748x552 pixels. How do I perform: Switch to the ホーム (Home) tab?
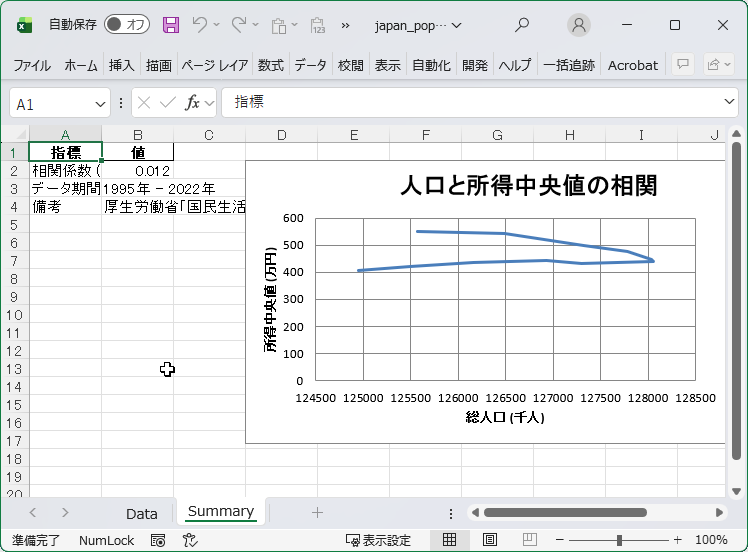[x=81, y=65]
